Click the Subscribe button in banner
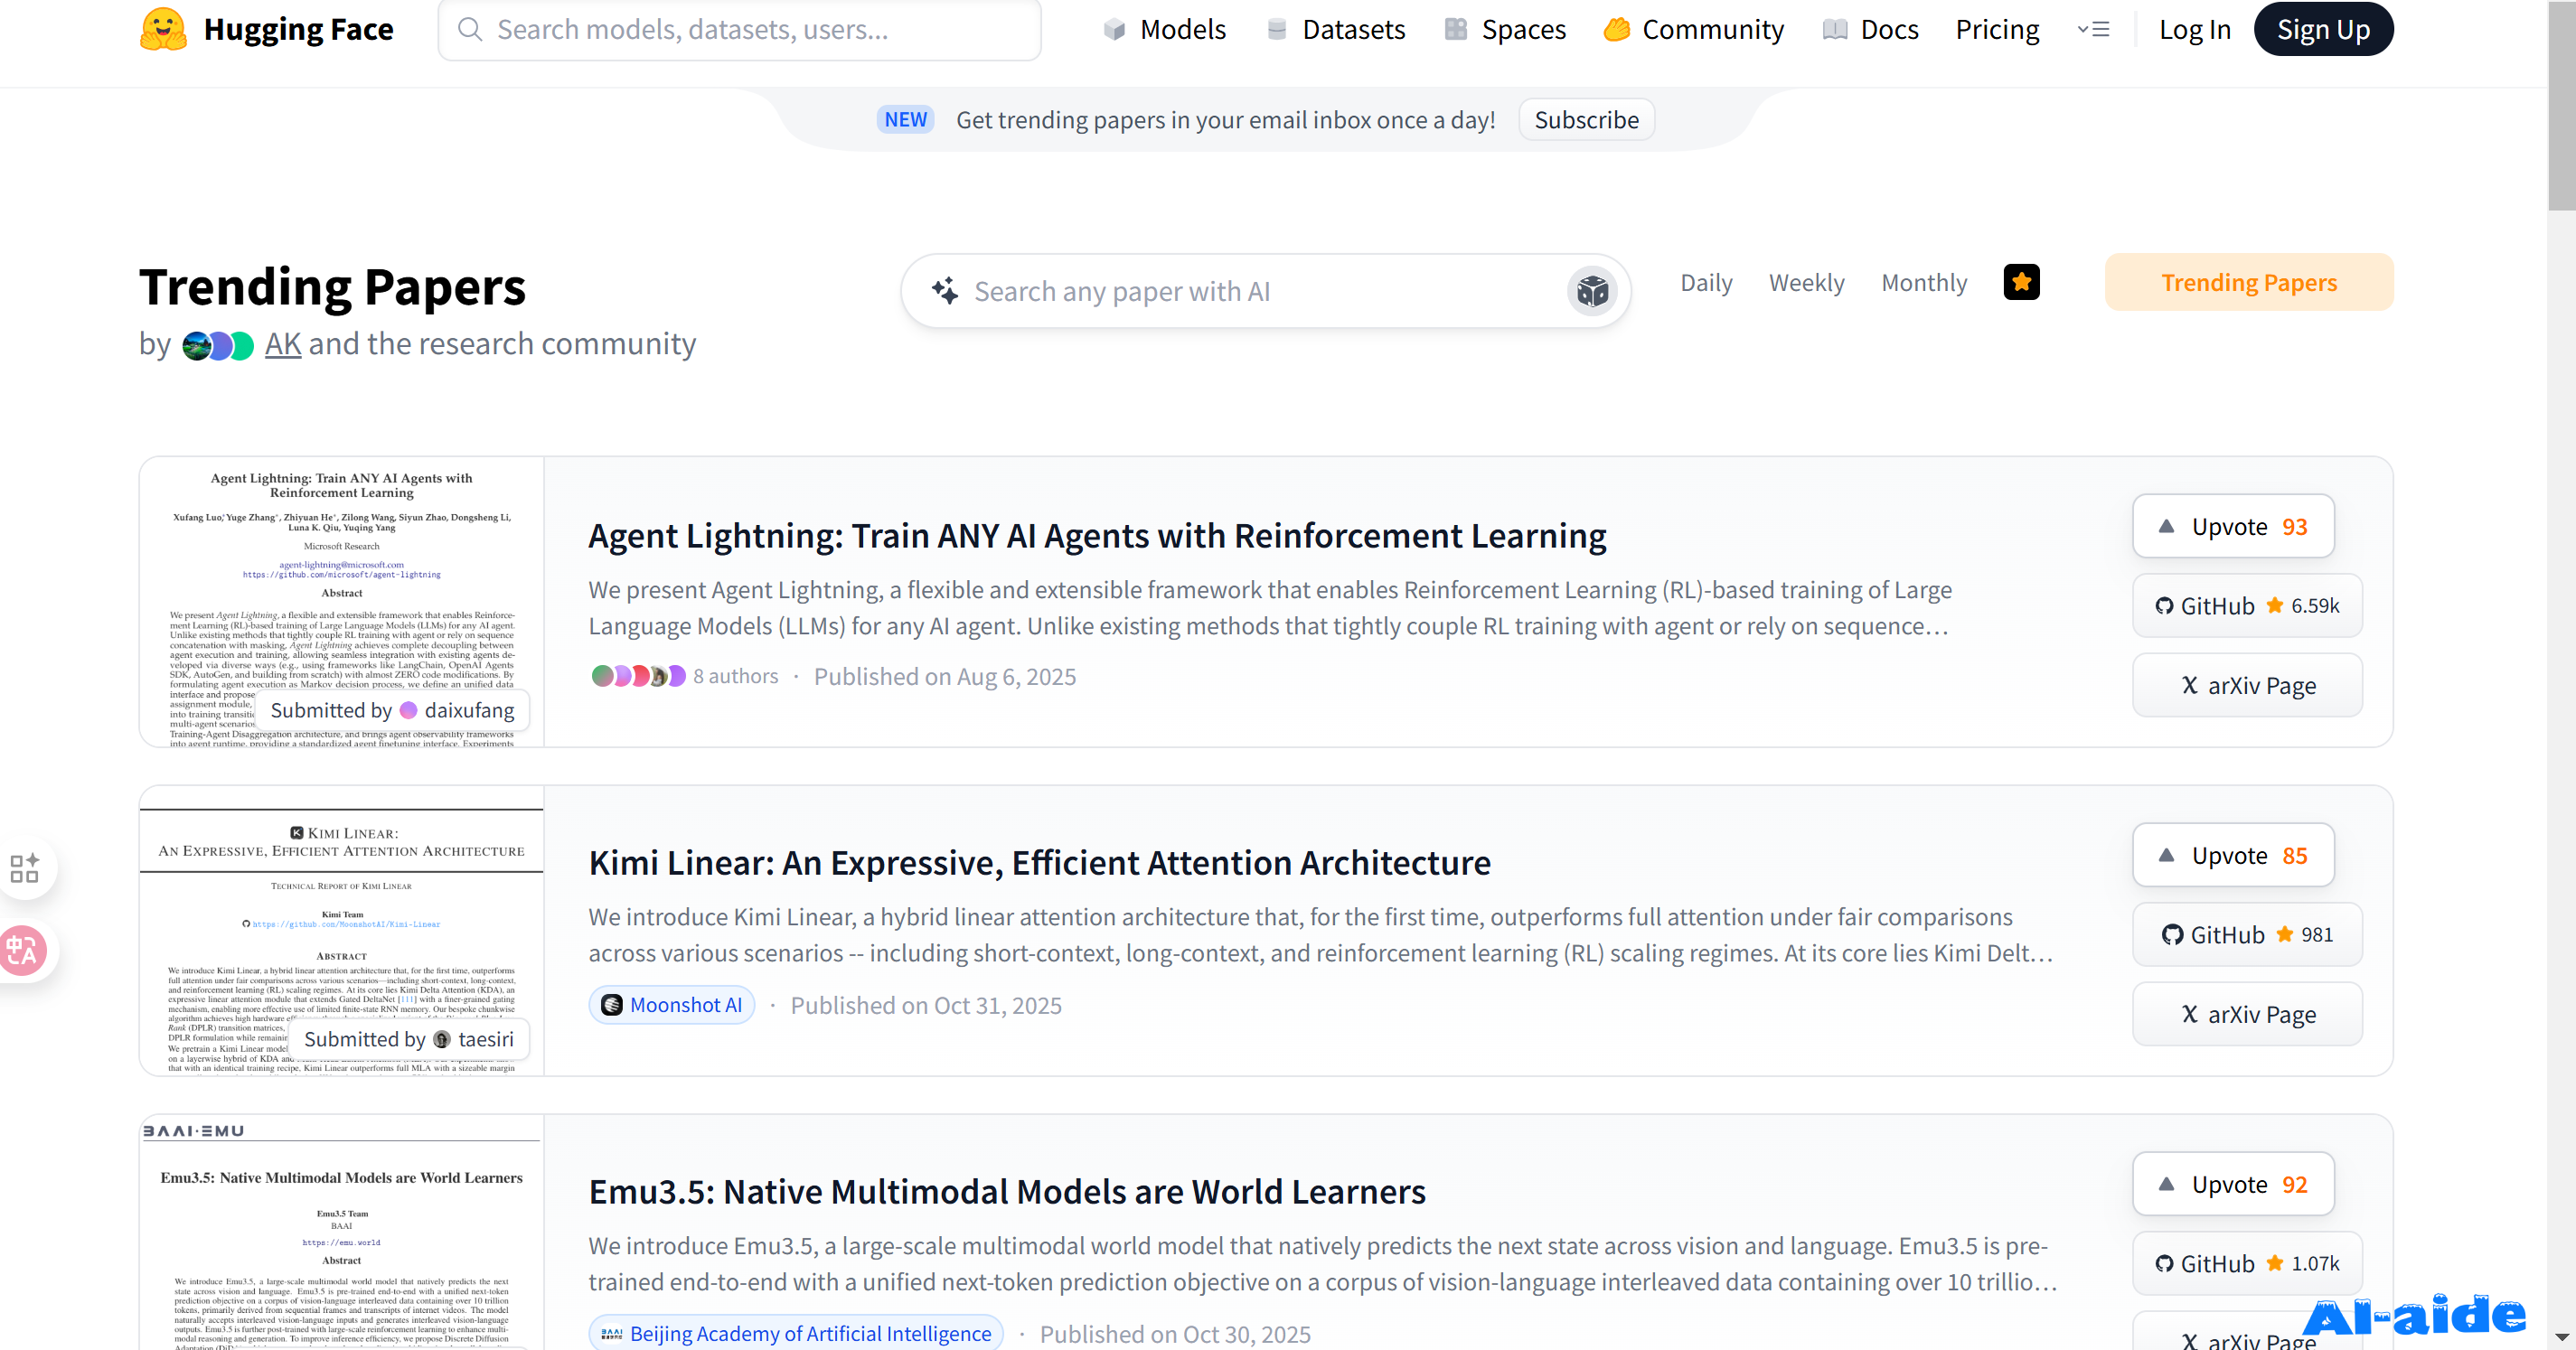This screenshot has height=1350, width=2576. tap(1586, 120)
